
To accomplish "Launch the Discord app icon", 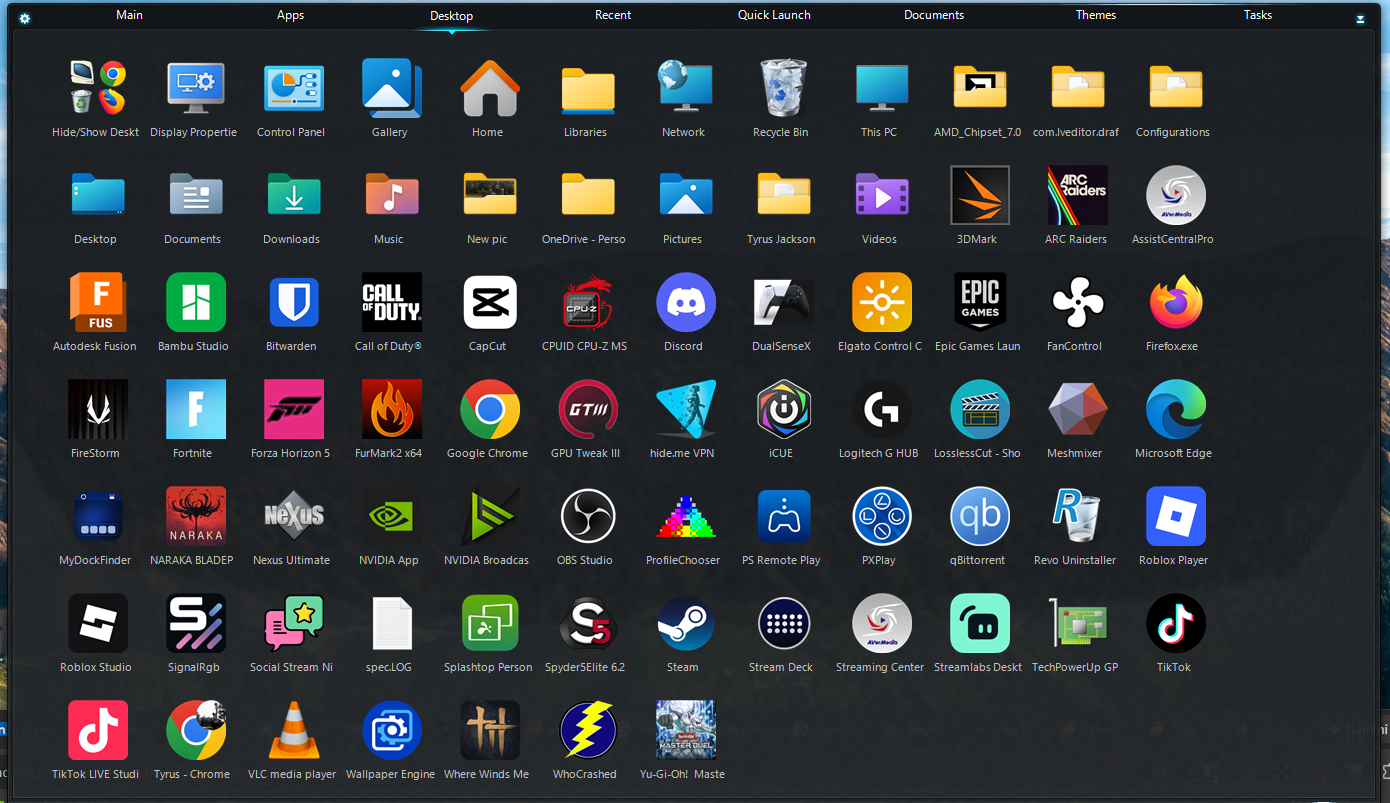I will pos(685,303).
